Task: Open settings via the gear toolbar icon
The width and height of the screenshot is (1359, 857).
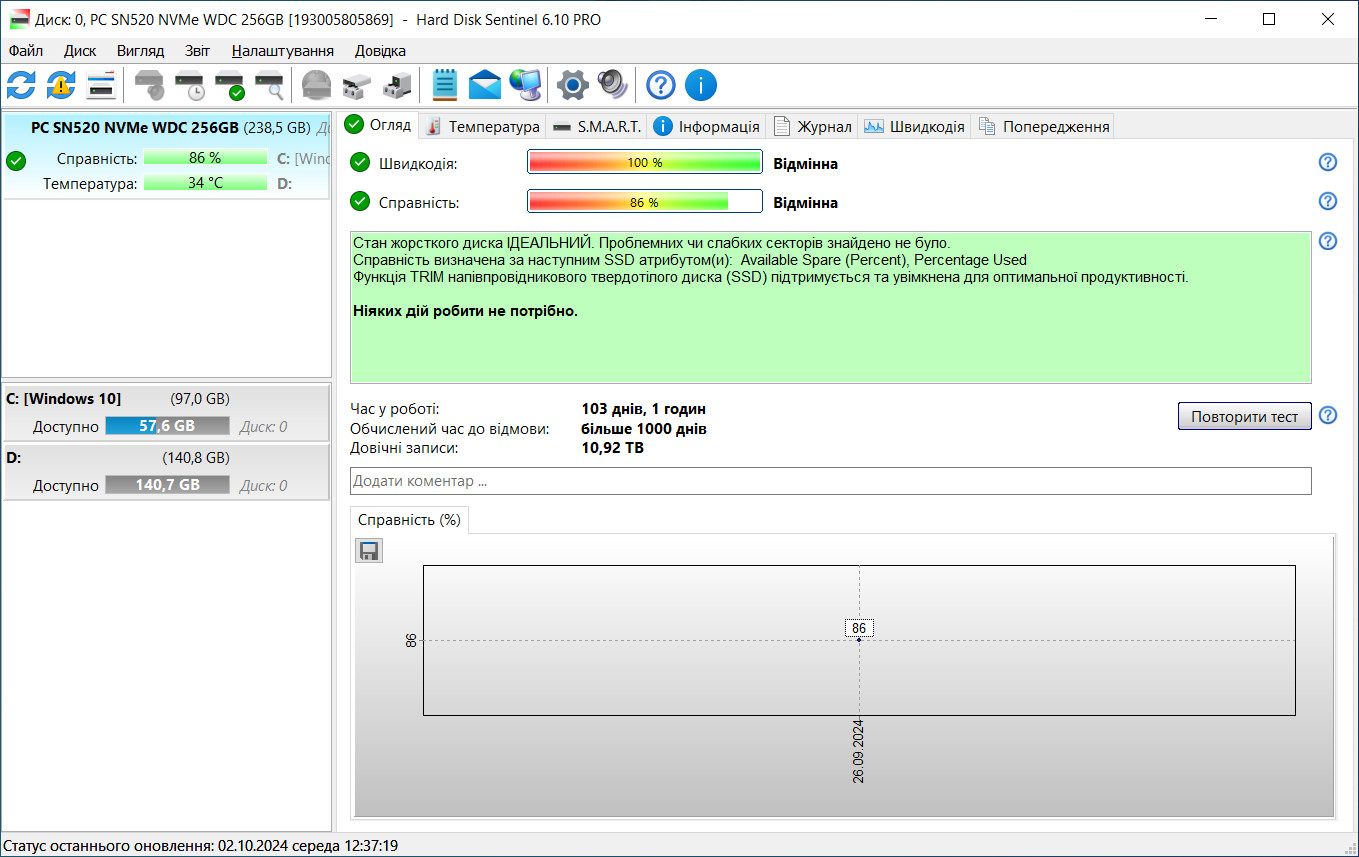Action: coord(572,86)
